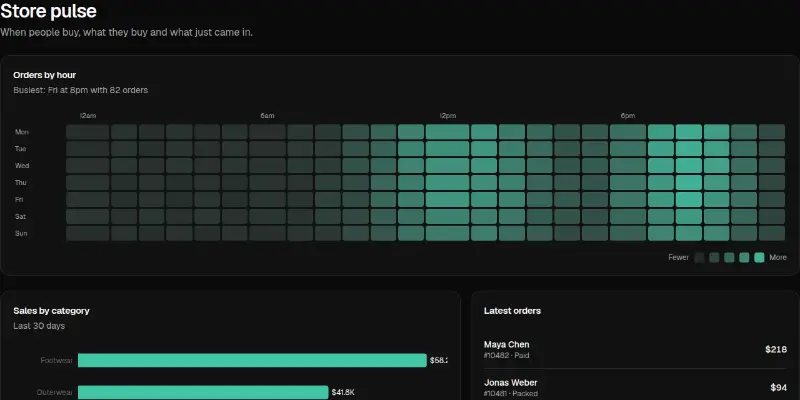Click the darkest legend swatch beside Fewer
Viewport: 800px width, 400px height.
click(x=699, y=258)
